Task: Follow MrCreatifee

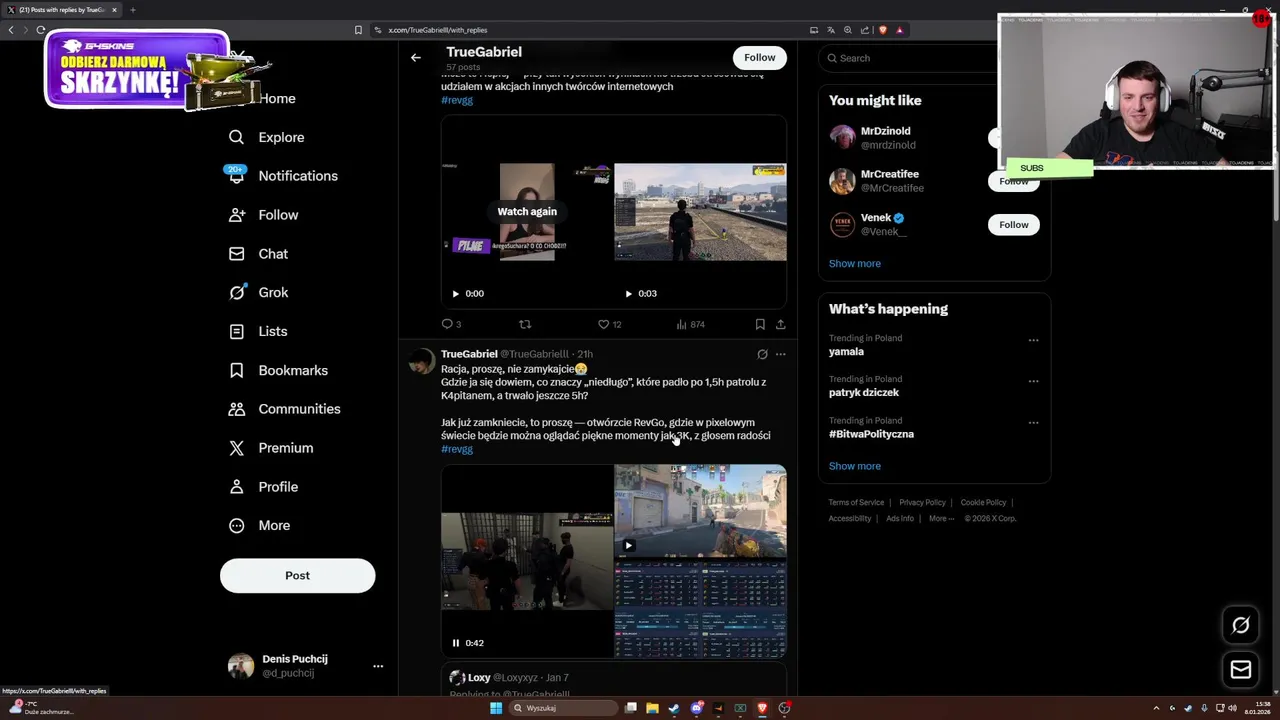Action: [1013, 181]
